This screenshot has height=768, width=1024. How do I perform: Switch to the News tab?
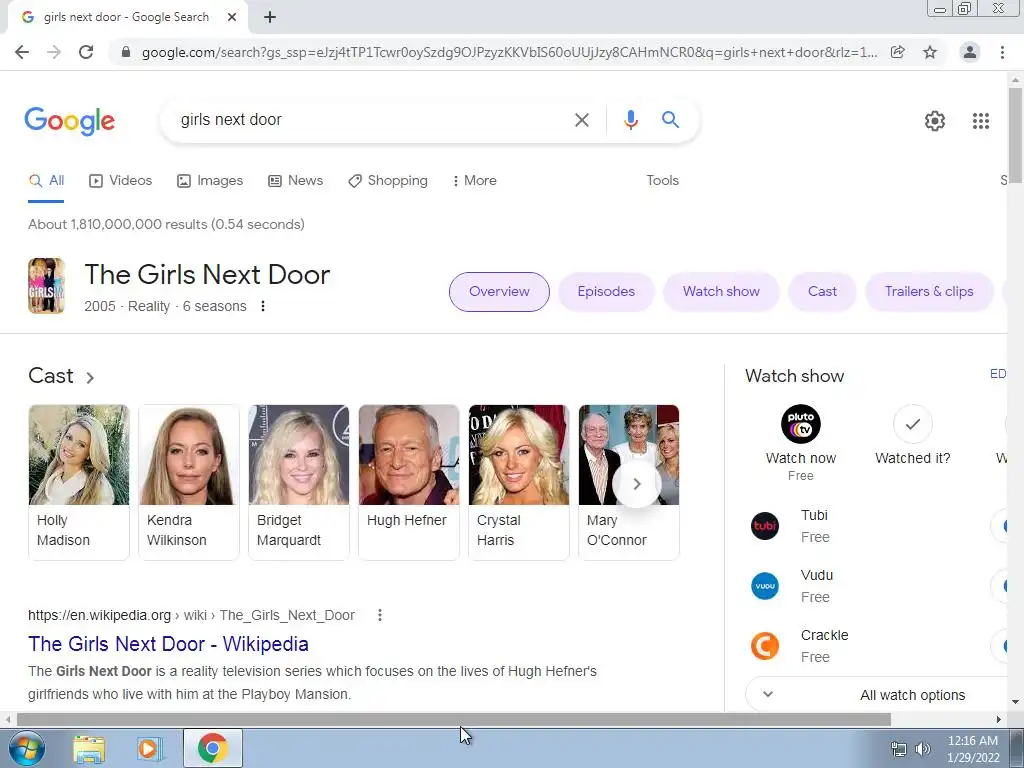[x=296, y=181]
